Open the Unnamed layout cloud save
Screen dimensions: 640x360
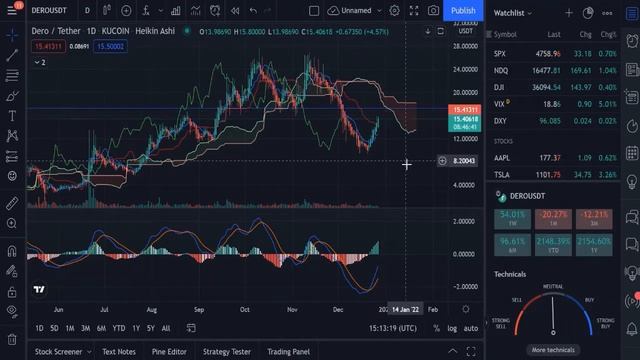click(x=350, y=11)
